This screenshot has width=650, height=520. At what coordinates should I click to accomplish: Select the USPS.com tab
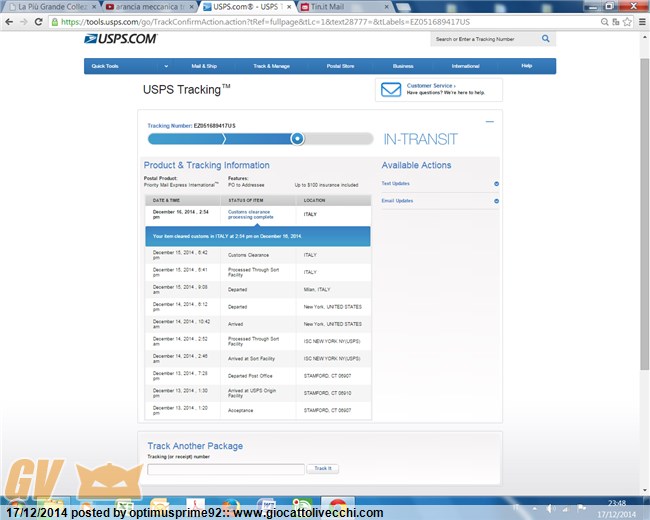click(x=245, y=7)
